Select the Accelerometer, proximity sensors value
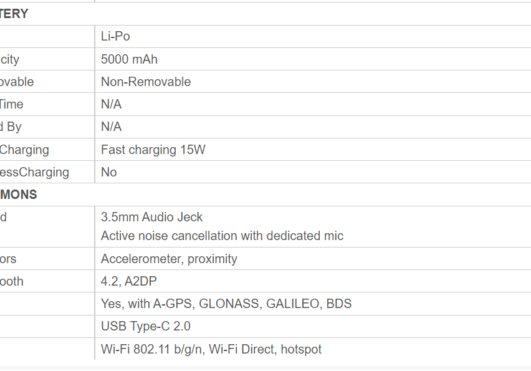531x371 pixels. click(169, 259)
